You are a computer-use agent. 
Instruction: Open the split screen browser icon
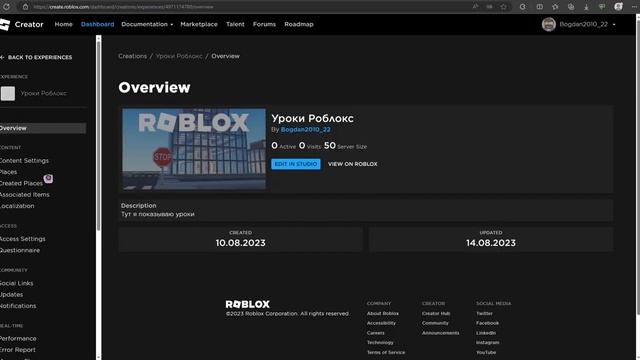(540, 7)
